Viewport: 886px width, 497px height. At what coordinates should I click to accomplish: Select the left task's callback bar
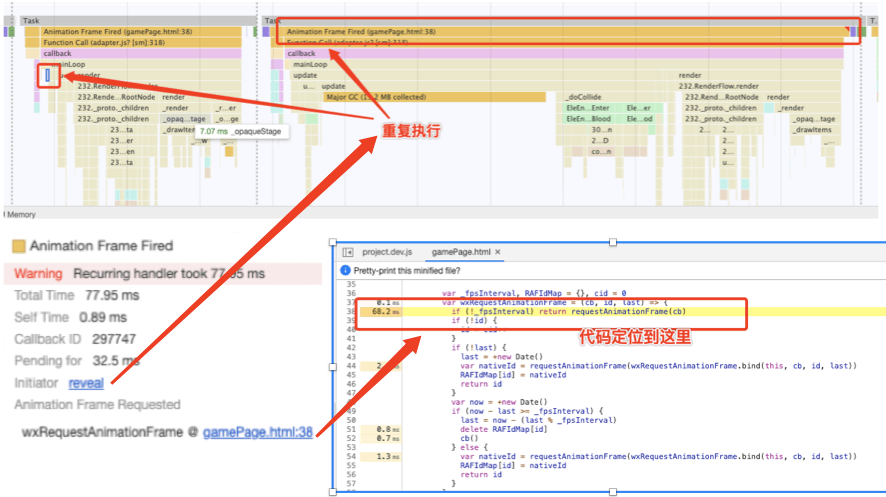coord(141,54)
